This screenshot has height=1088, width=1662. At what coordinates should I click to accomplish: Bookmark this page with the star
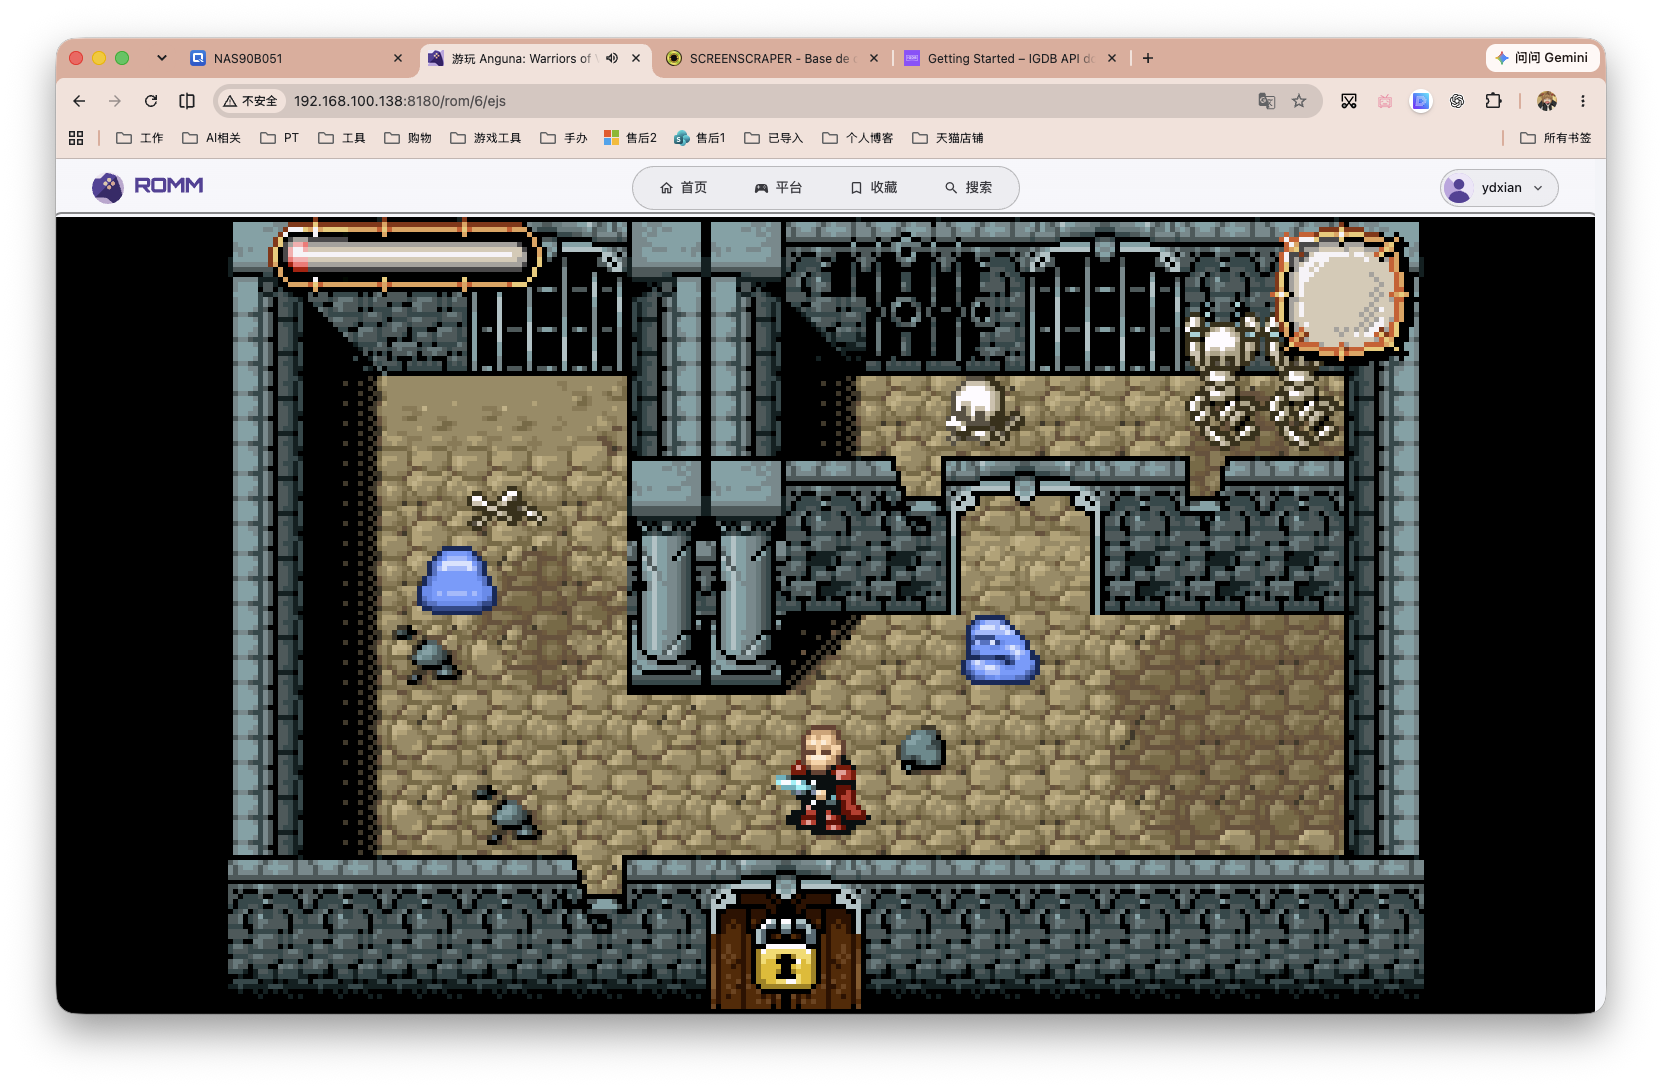point(1299,101)
